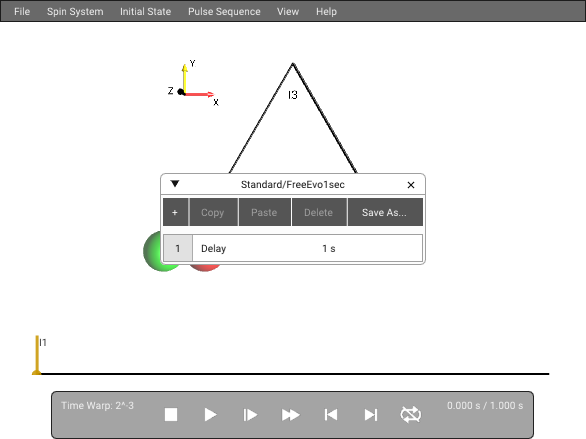
Task: Start the simulation with the play icon
Action: [210, 415]
